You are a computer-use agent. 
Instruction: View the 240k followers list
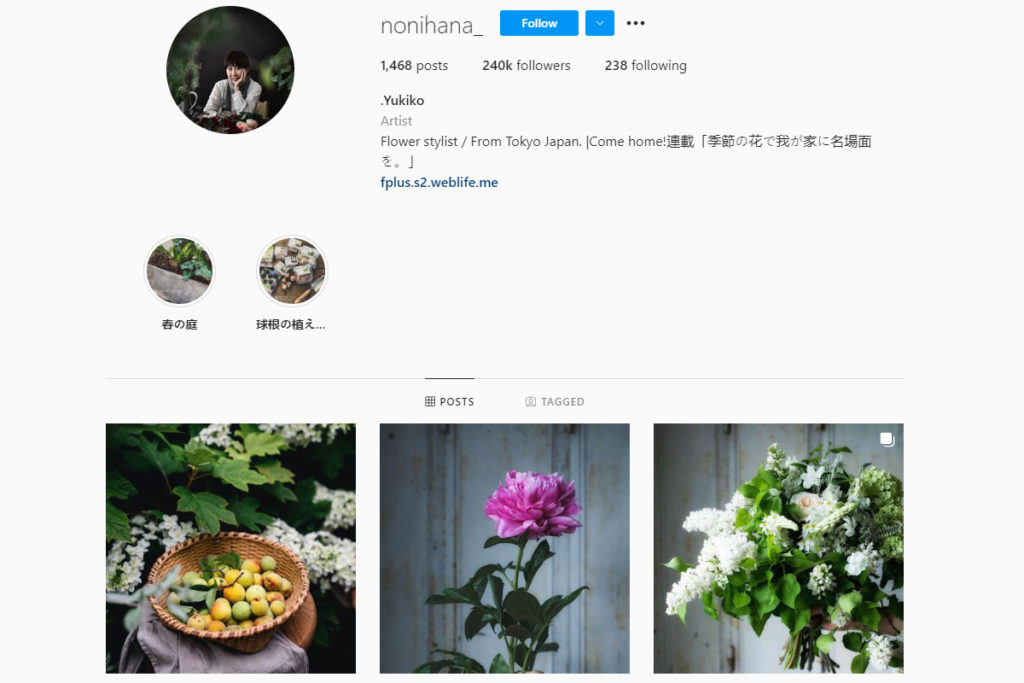(x=526, y=65)
